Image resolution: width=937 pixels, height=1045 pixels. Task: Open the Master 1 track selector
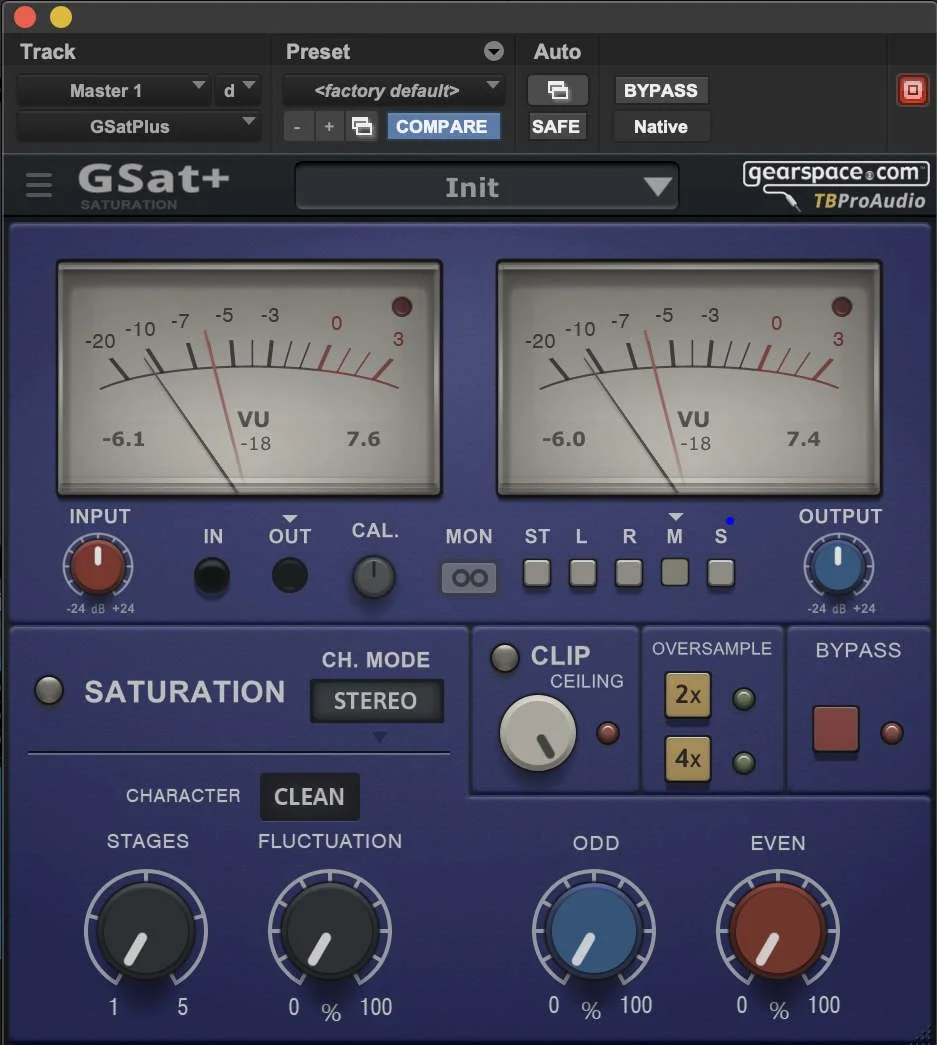tap(113, 90)
